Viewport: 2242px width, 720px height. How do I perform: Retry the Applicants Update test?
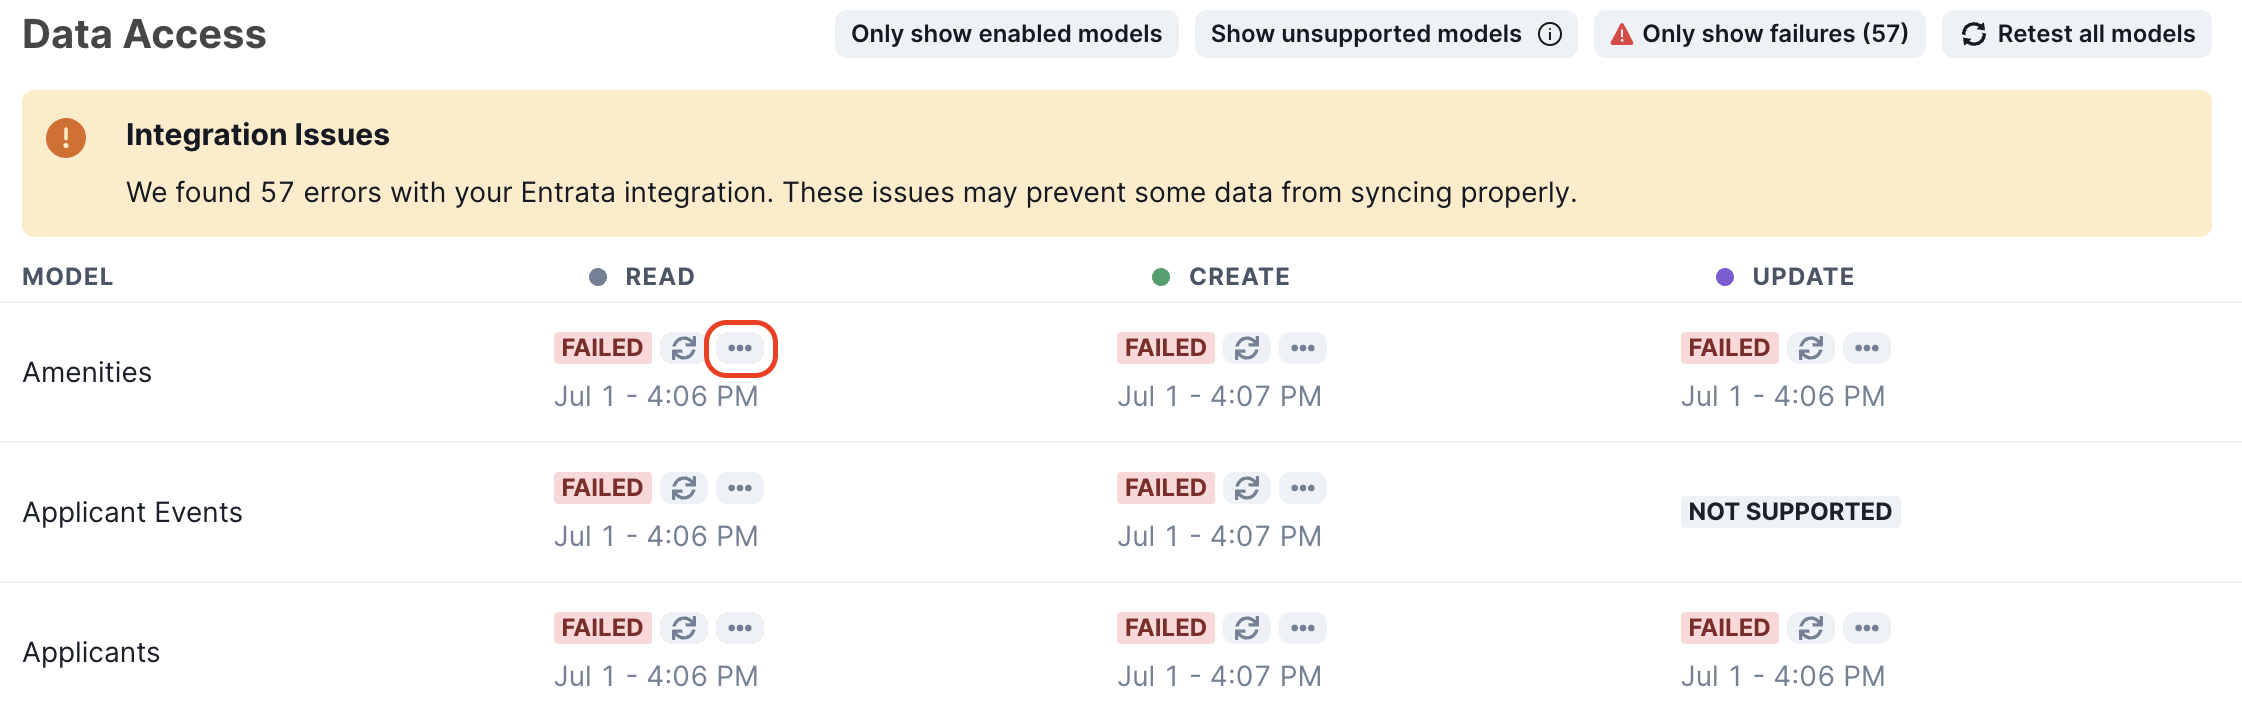[1811, 628]
